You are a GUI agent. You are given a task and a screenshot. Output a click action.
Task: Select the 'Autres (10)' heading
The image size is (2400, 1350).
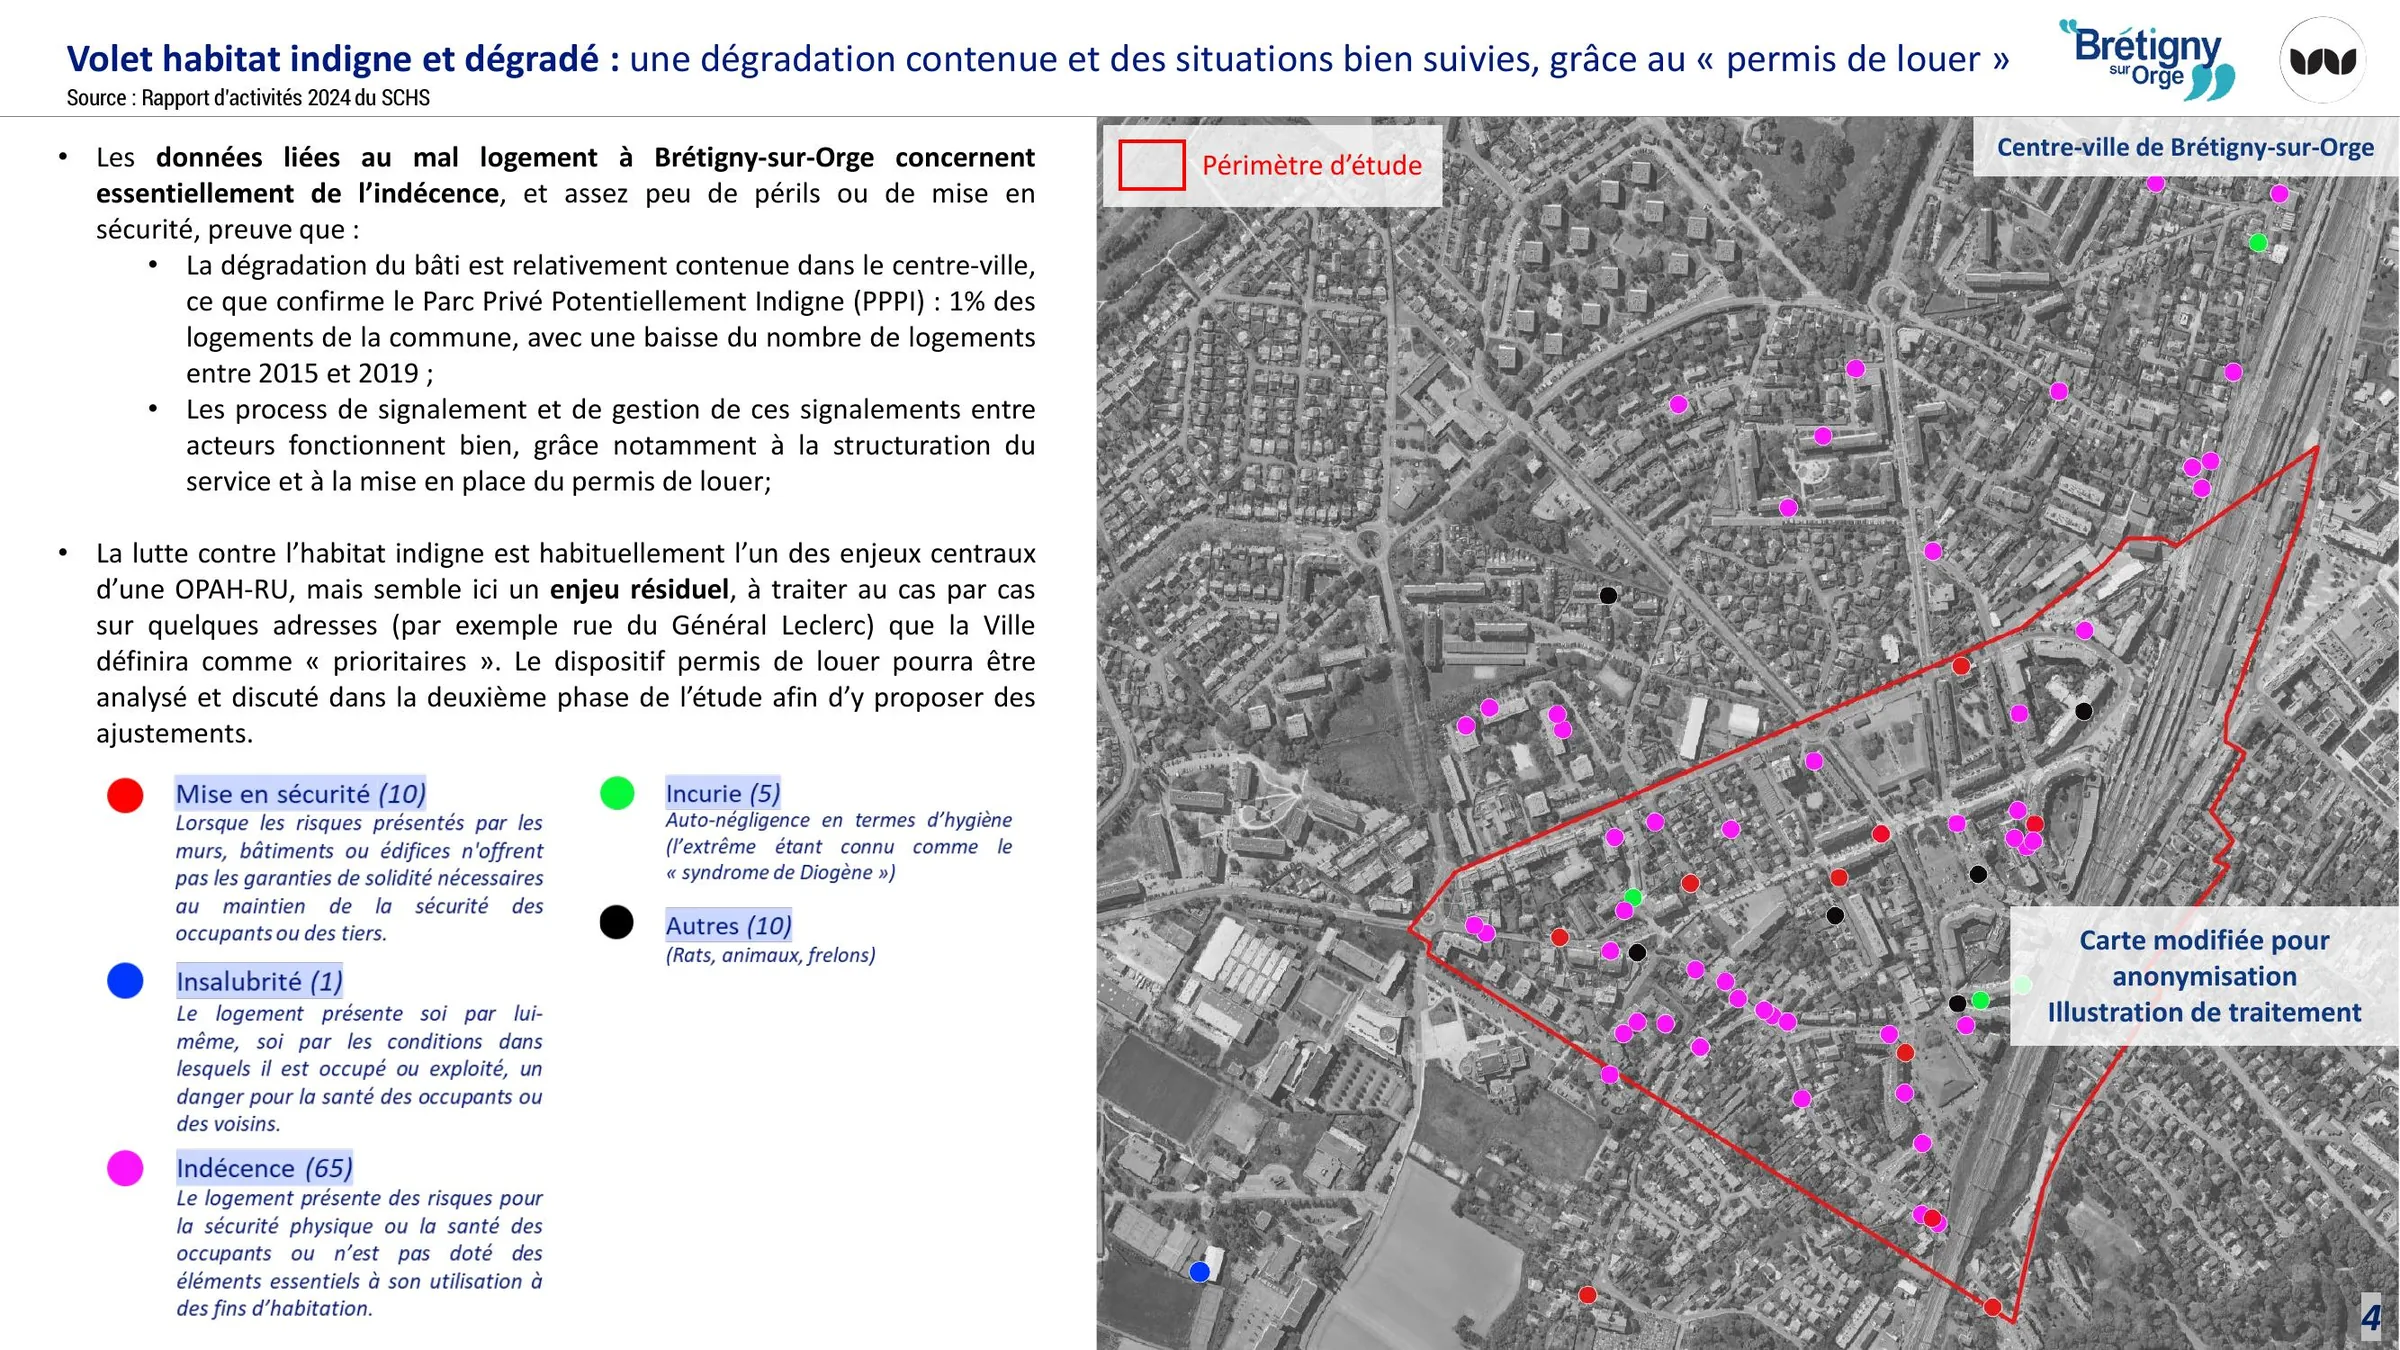tap(729, 926)
